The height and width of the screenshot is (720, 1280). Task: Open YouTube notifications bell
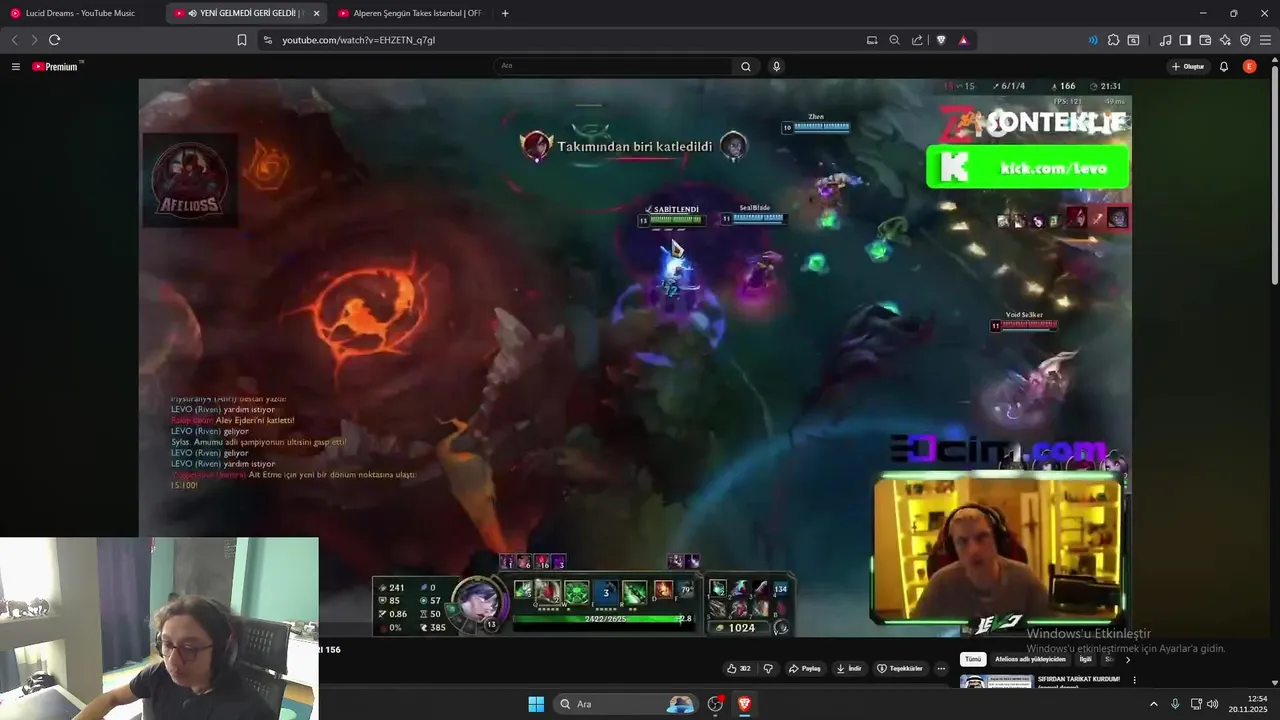[1224, 66]
